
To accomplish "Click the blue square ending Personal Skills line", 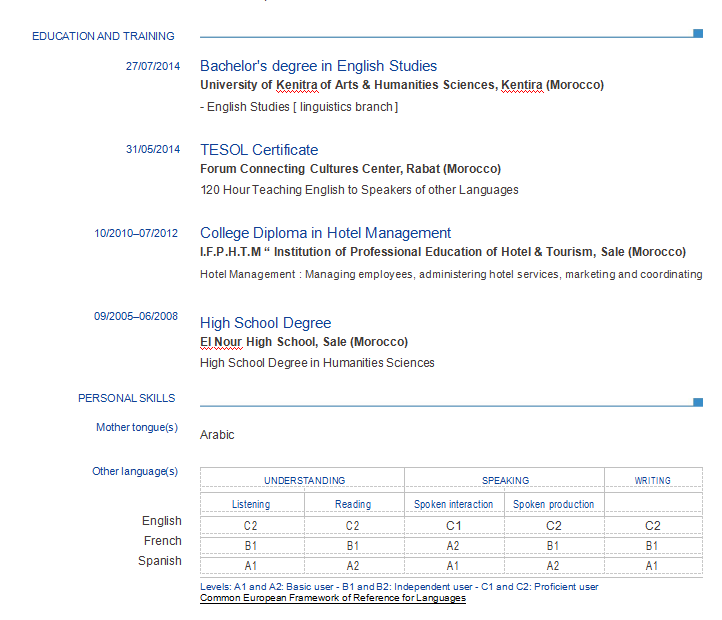I will click(x=697, y=402).
